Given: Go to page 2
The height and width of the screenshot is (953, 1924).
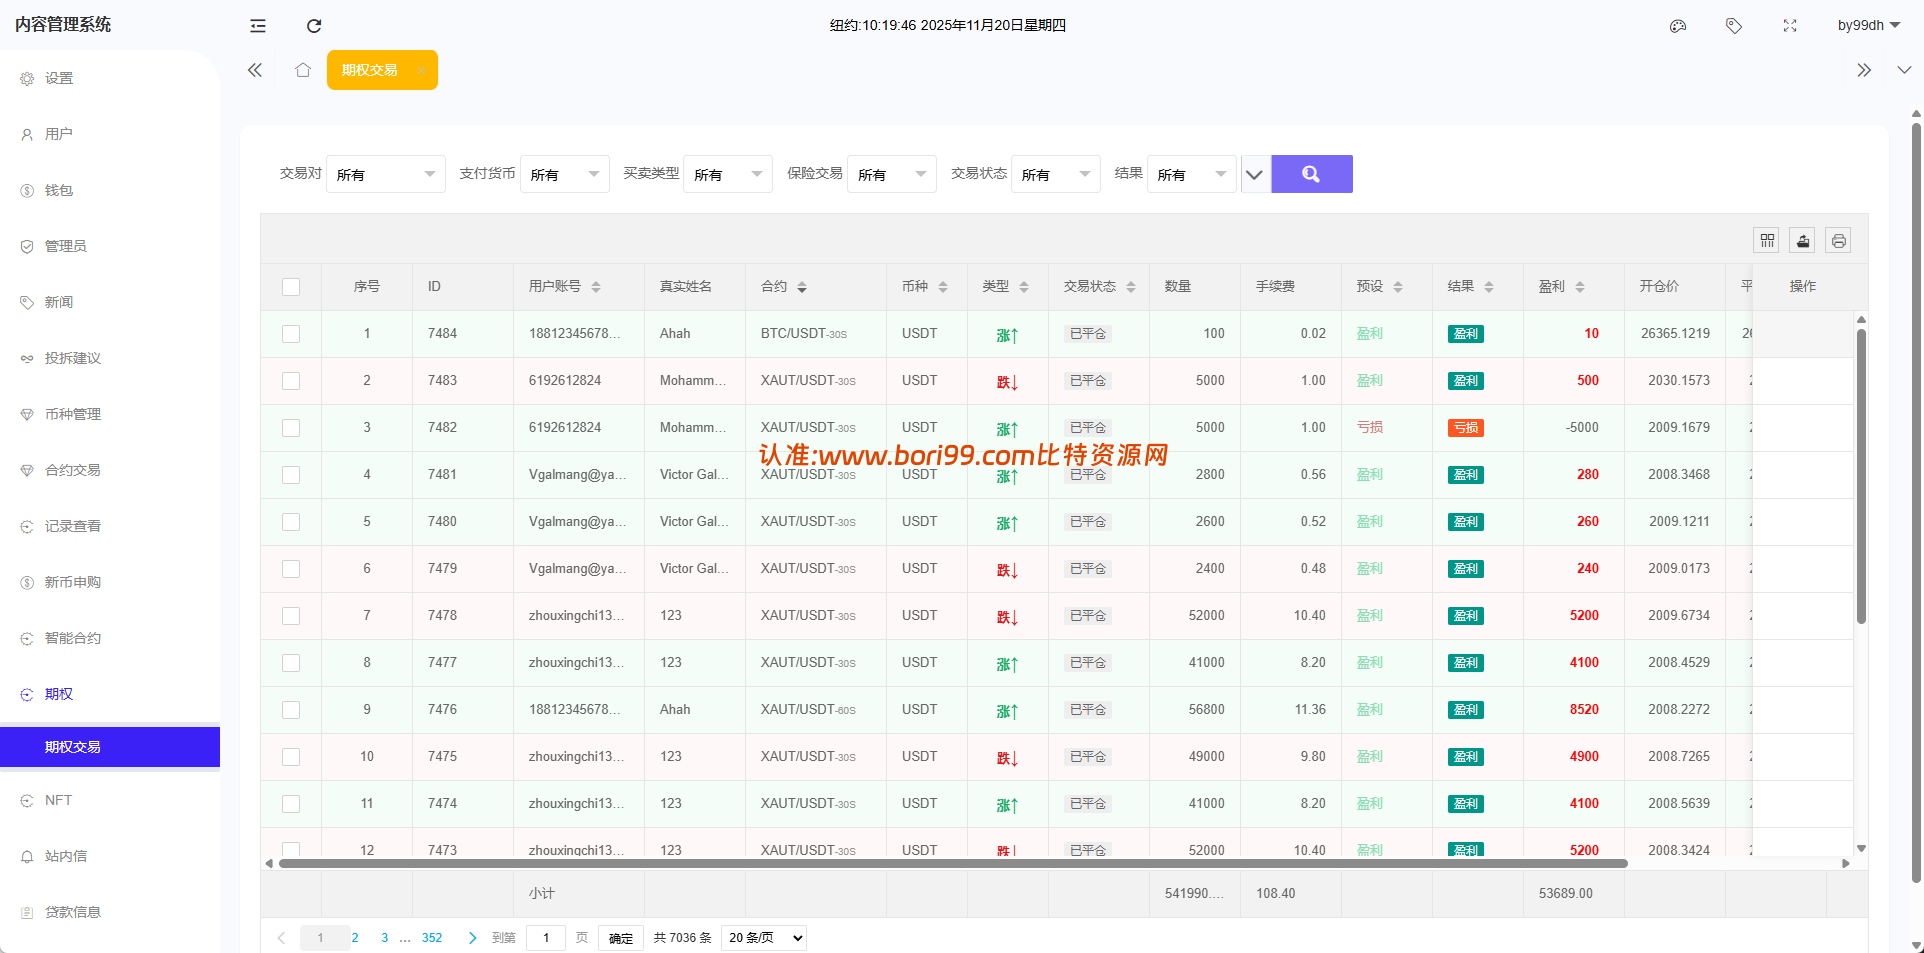Looking at the screenshot, I should coord(355,938).
